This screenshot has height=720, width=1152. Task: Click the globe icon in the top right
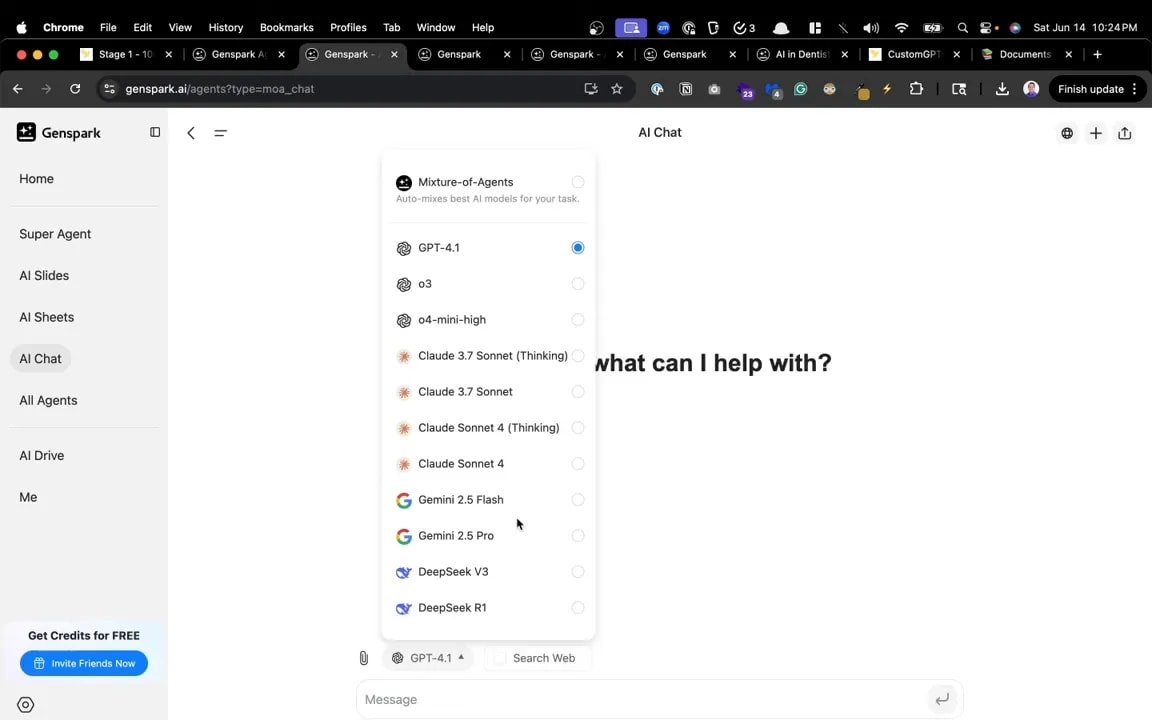pos(1067,132)
